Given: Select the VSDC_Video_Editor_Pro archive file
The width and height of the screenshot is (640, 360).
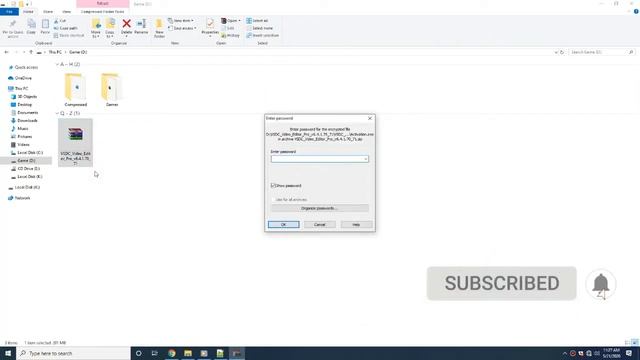Looking at the screenshot, I should 76,143.
